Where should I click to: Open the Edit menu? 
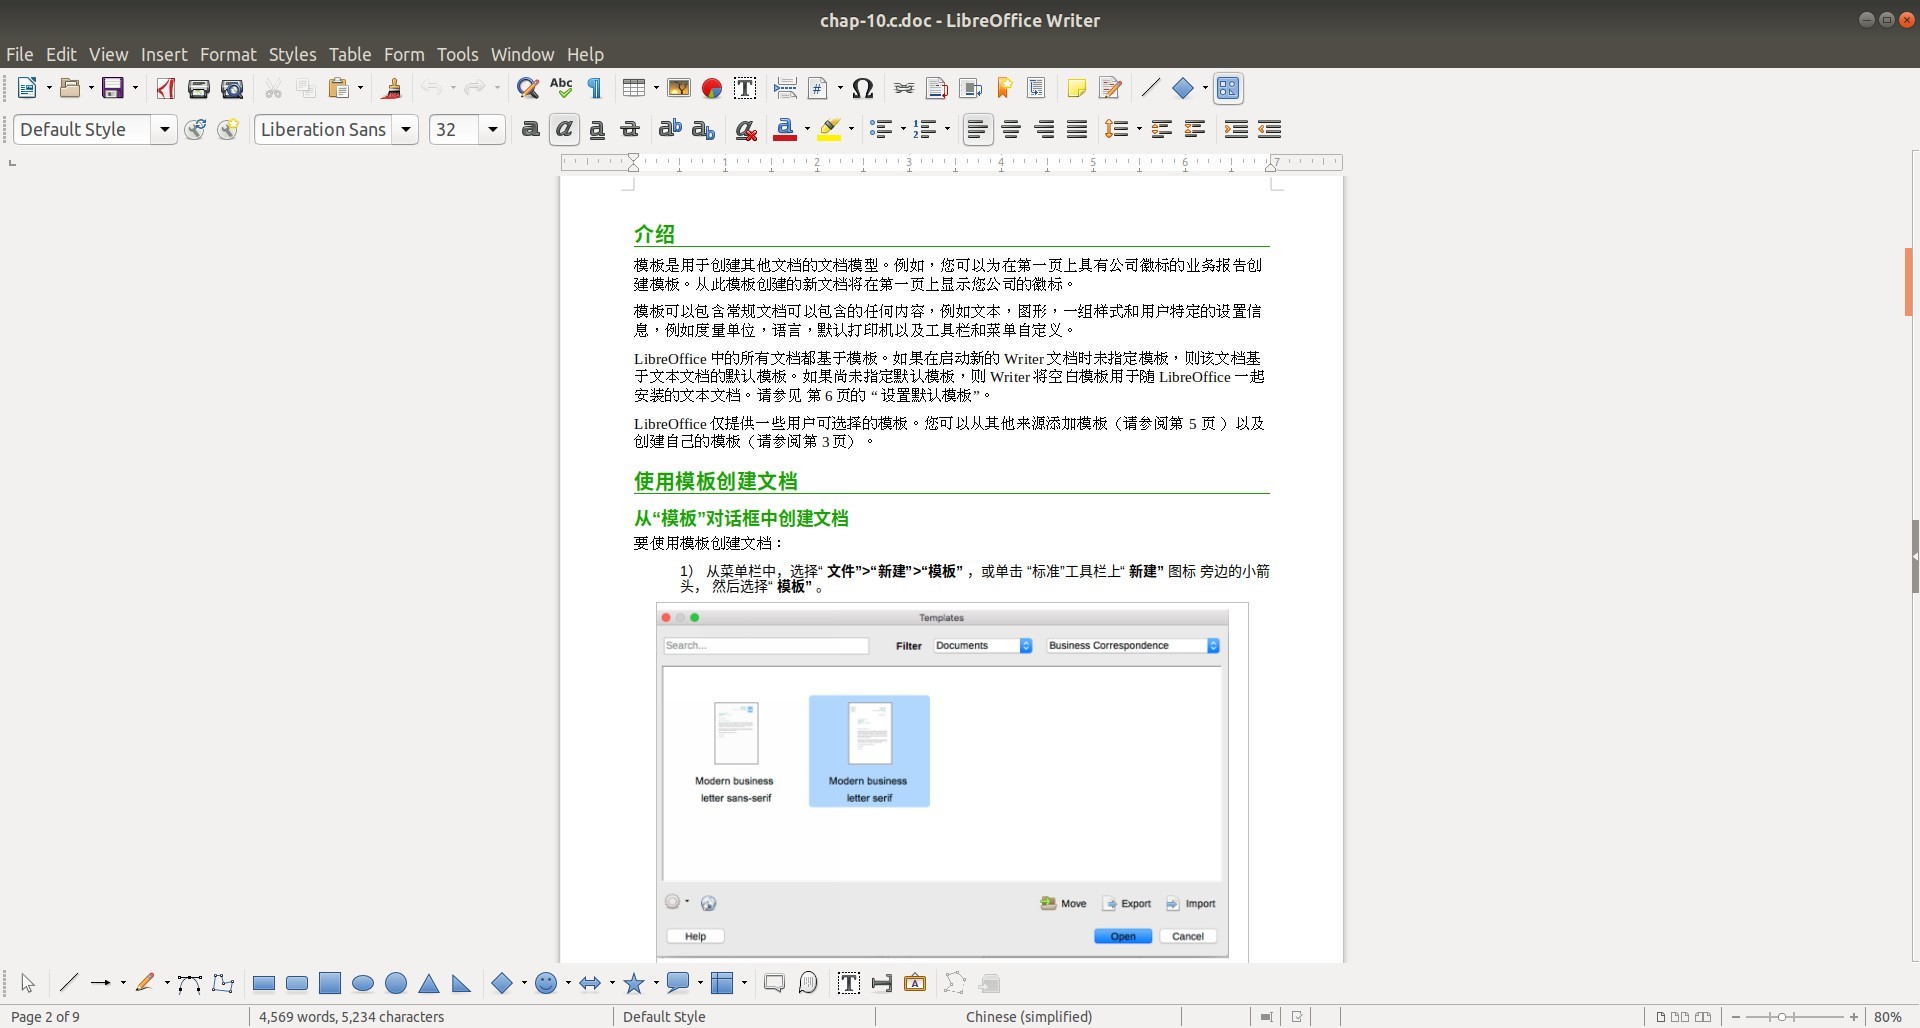(61, 55)
